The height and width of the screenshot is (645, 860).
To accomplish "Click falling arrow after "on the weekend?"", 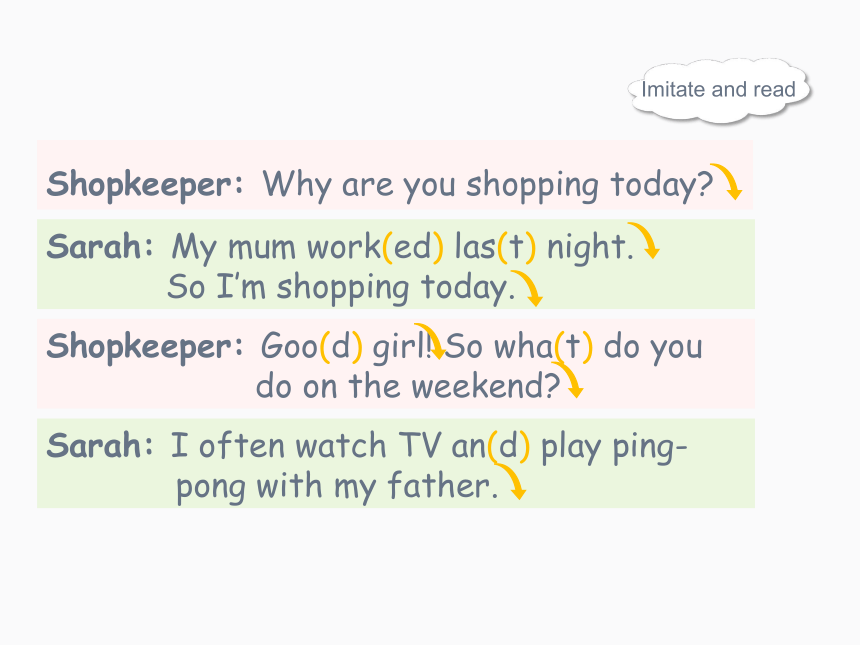I will (568, 380).
